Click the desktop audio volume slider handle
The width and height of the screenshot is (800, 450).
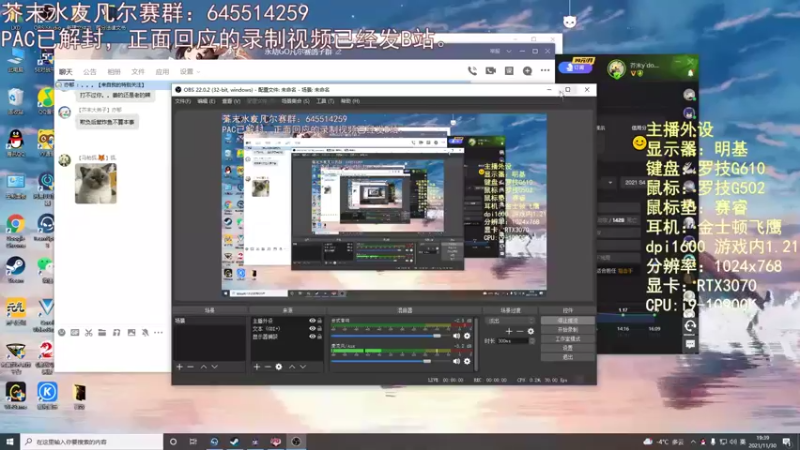[x=437, y=336]
